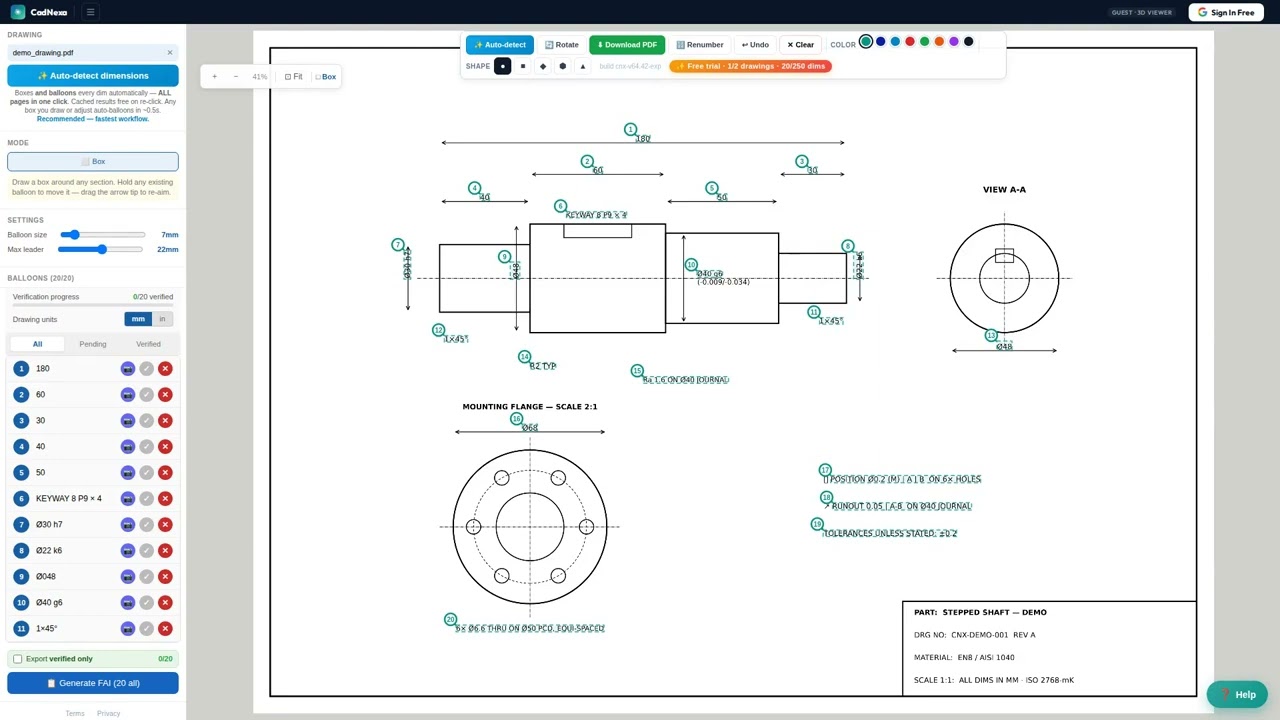Select the square balloon shape

(522, 66)
